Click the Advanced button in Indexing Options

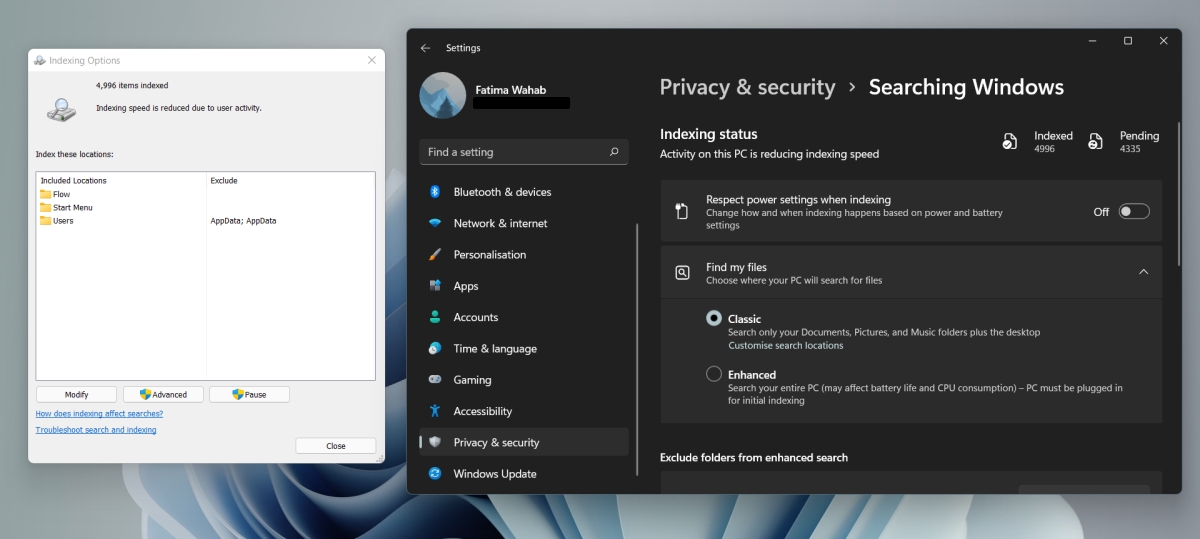[163, 395]
